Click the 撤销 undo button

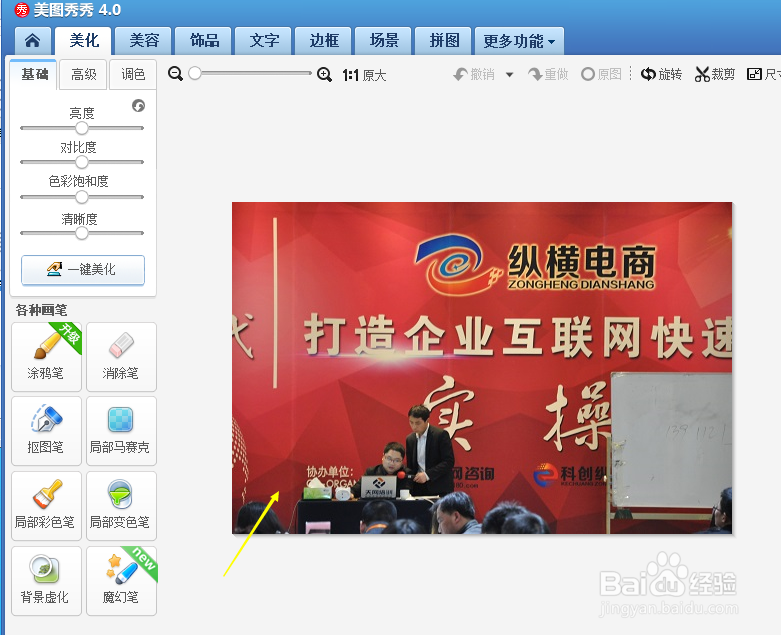474,75
